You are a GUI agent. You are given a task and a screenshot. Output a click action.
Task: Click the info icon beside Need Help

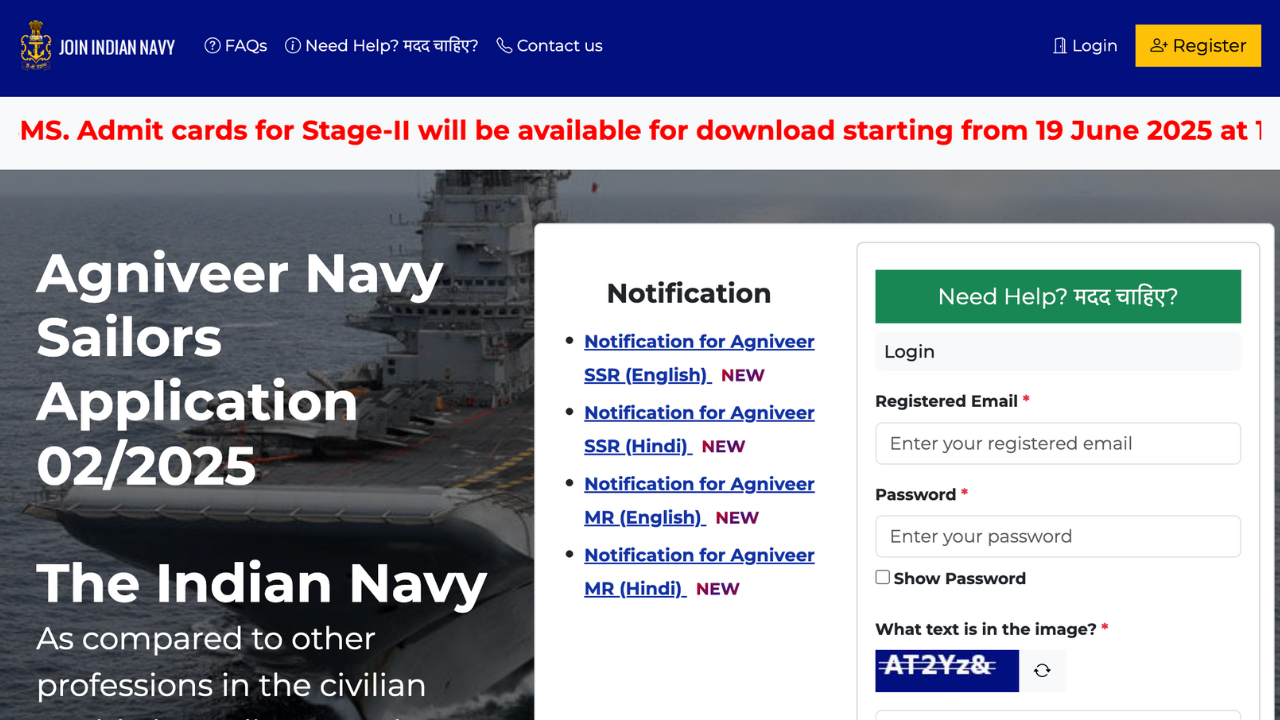[293, 46]
